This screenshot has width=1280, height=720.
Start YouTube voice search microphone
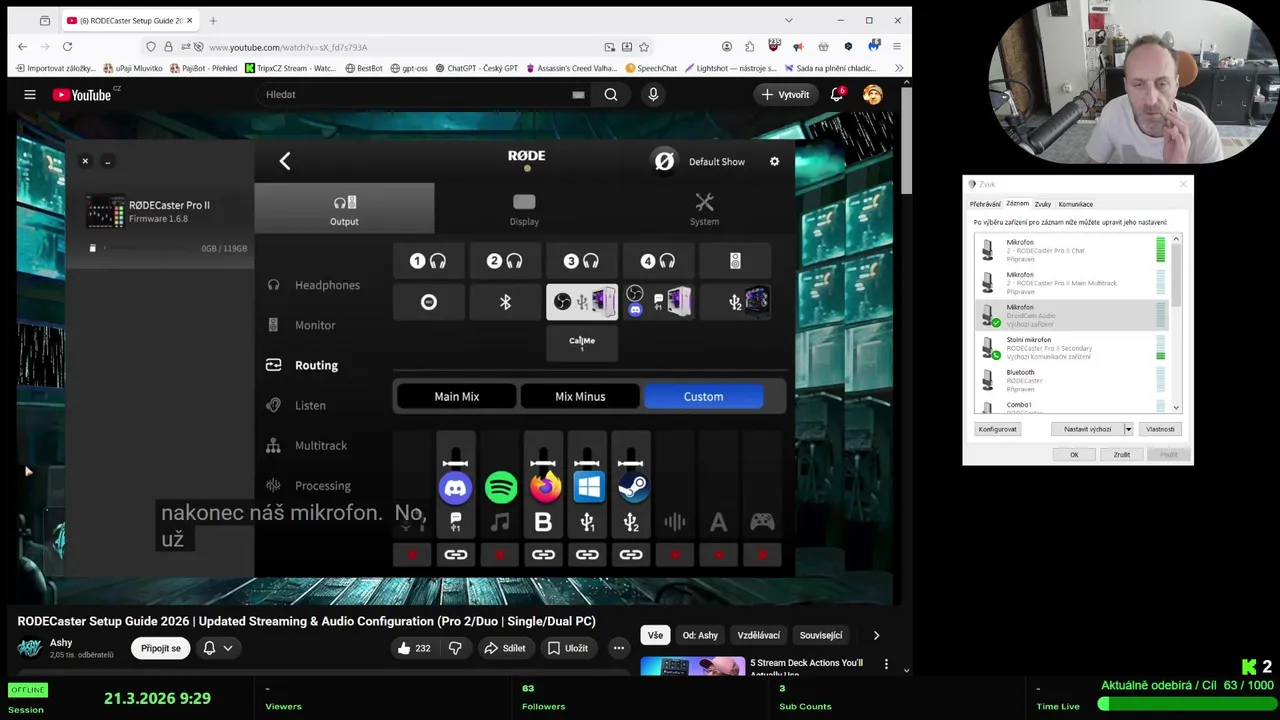pos(653,94)
